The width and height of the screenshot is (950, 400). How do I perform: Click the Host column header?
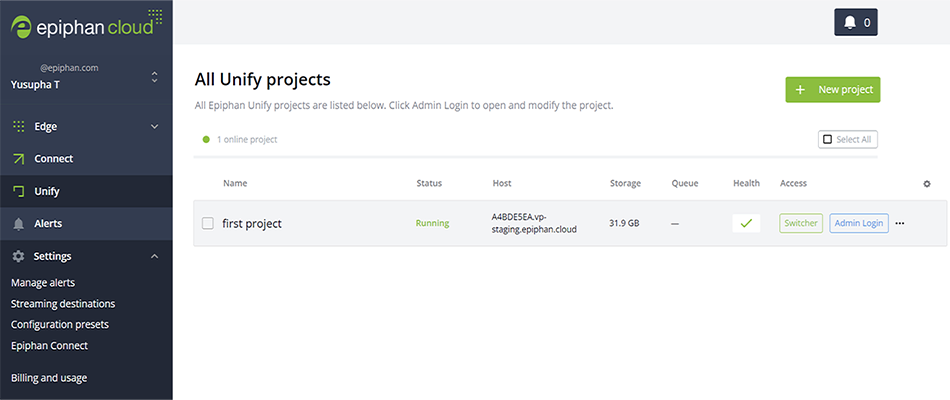(x=502, y=183)
